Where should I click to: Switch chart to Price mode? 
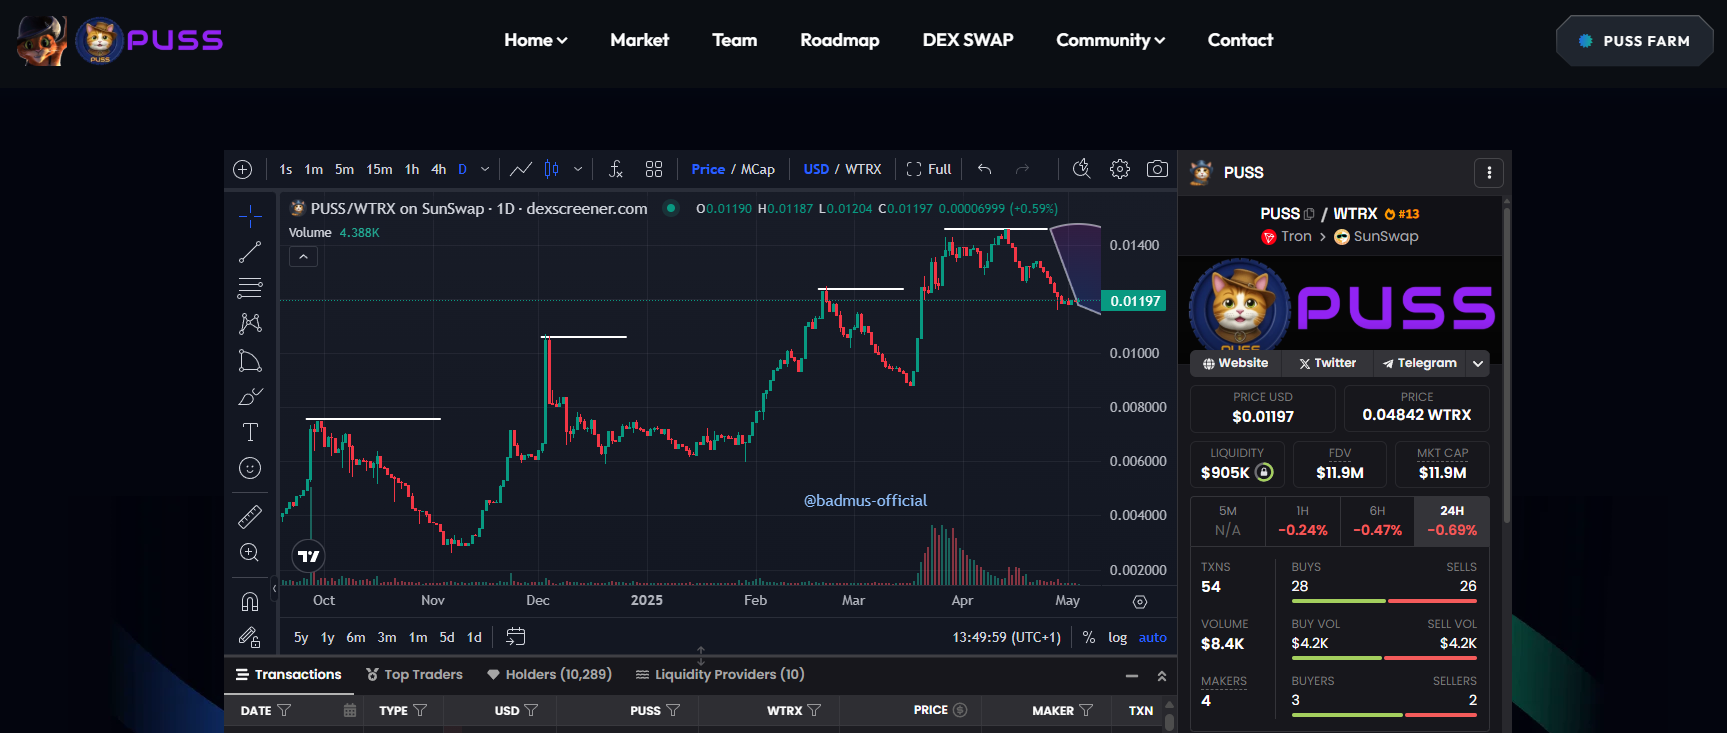tap(708, 169)
